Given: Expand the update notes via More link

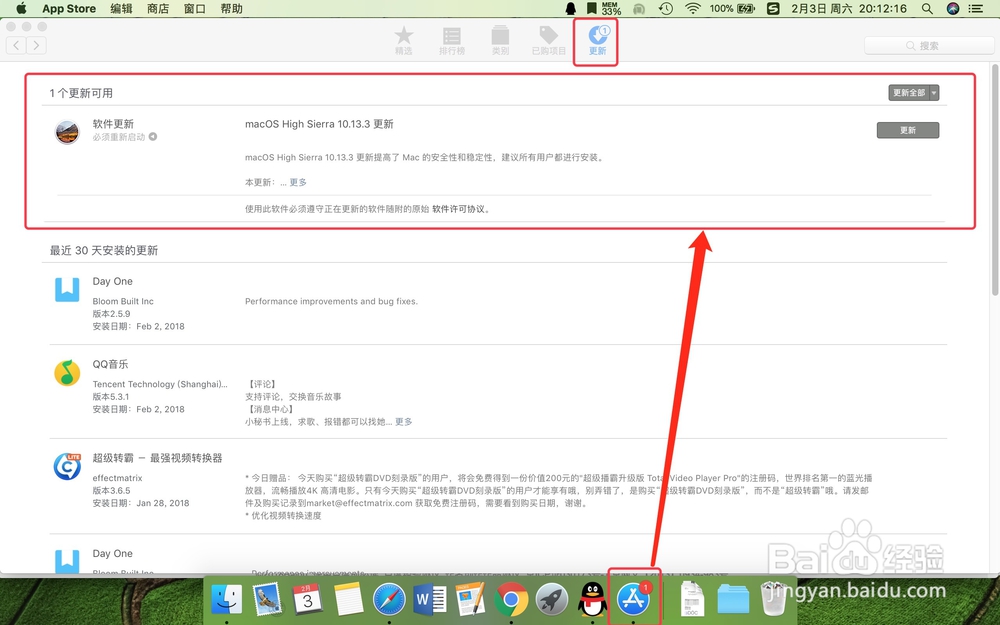Looking at the screenshot, I should [298, 182].
